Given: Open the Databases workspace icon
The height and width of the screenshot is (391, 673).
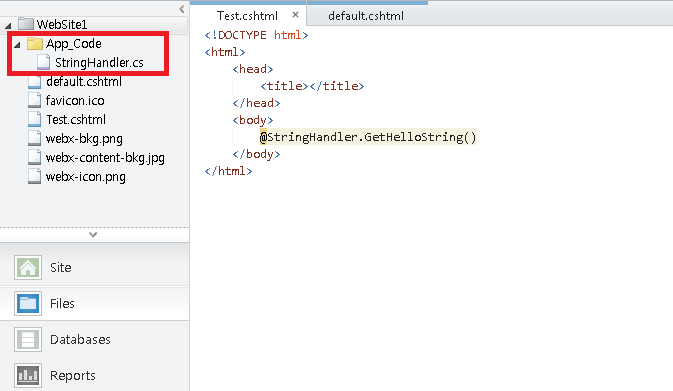Looking at the screenshot, I should click(x=28, y=339).
